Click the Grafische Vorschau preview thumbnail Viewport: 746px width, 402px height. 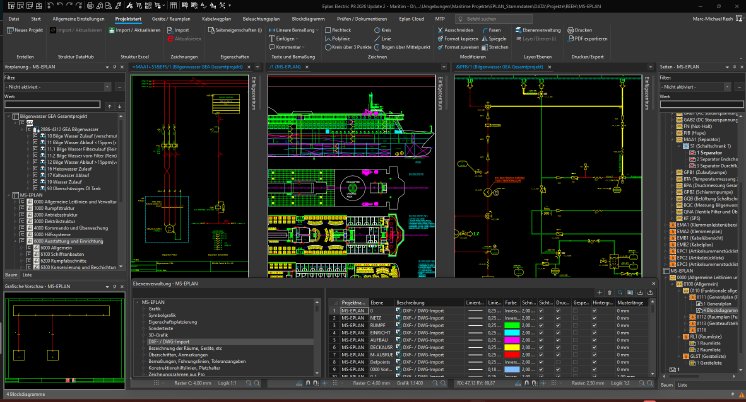click(x=64, y=341)
